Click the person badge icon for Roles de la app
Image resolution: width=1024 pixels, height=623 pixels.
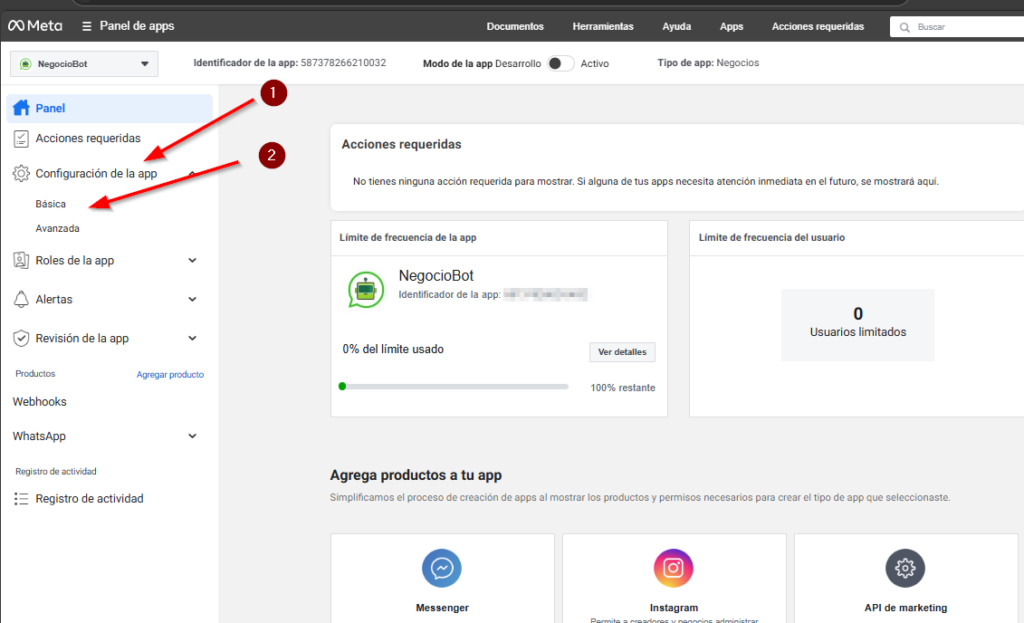(21, 261)
